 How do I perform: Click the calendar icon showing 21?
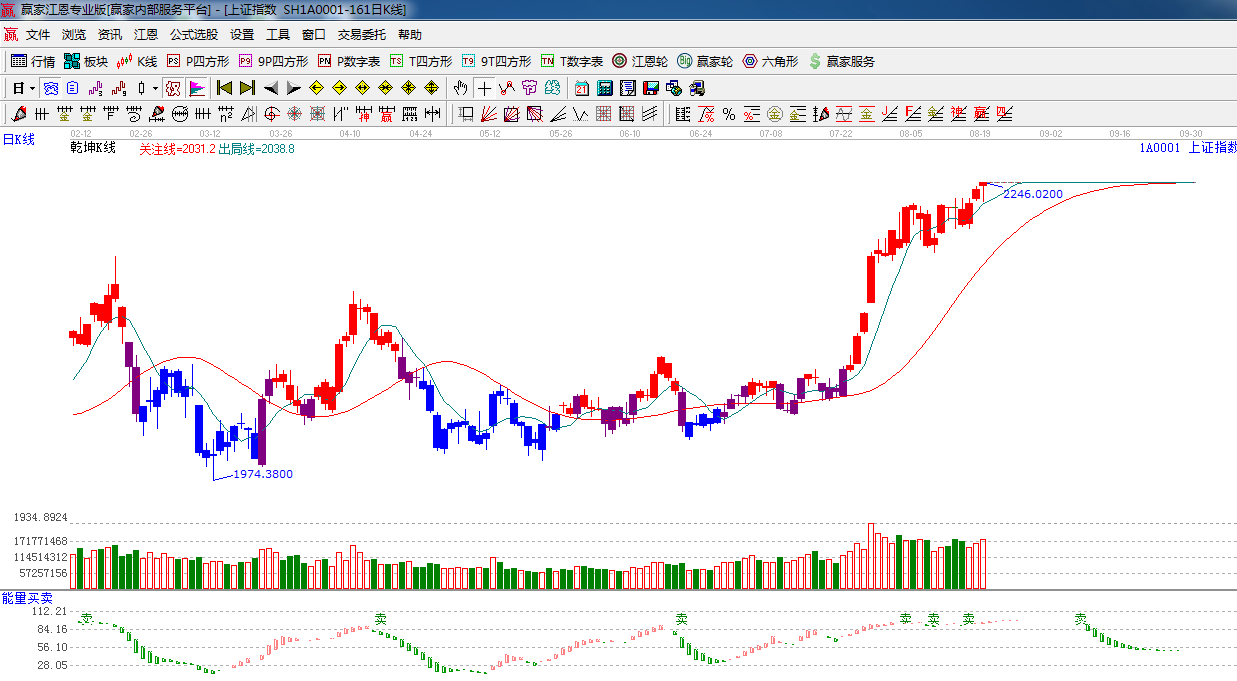[x=581, y=88]
